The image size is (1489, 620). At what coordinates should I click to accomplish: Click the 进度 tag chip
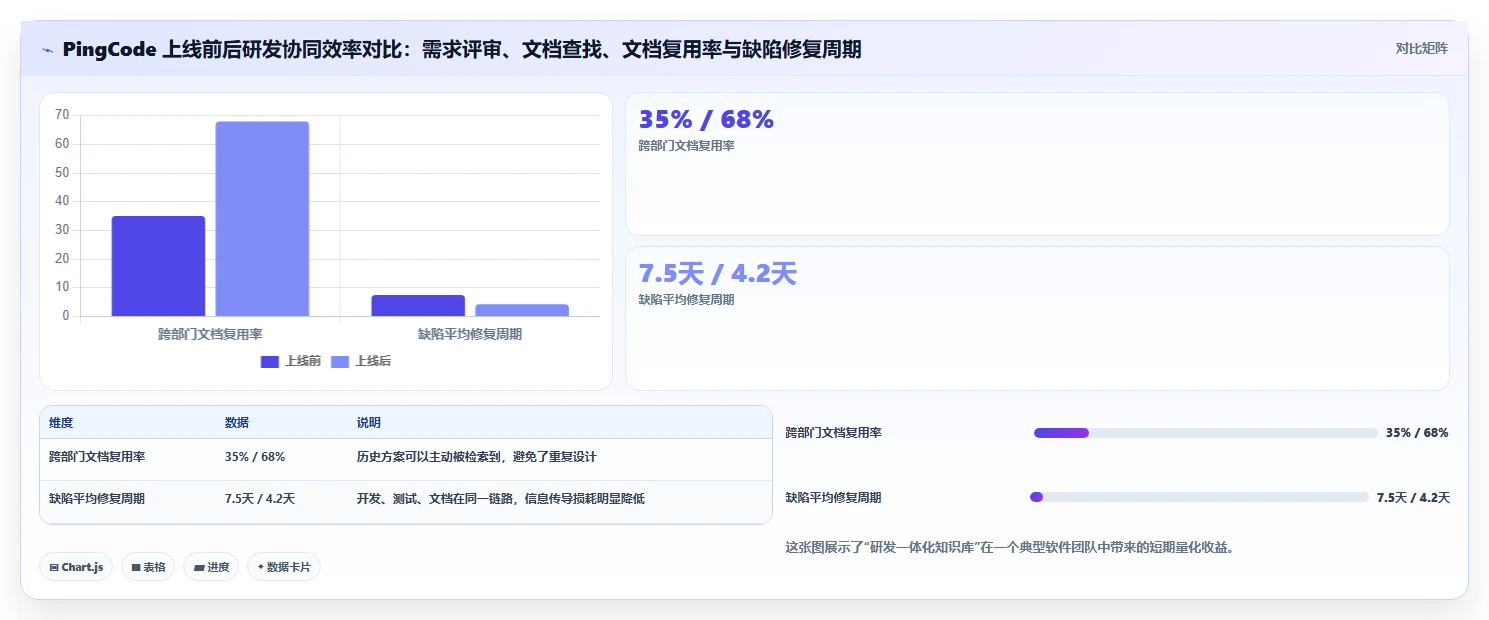click(x=211, y=567)
